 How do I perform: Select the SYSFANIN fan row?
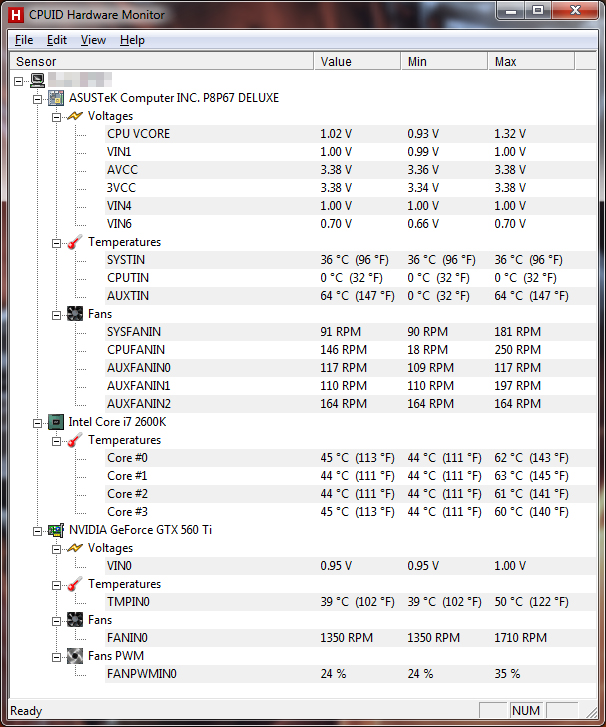pyautogui.click(x=351, y=332)
